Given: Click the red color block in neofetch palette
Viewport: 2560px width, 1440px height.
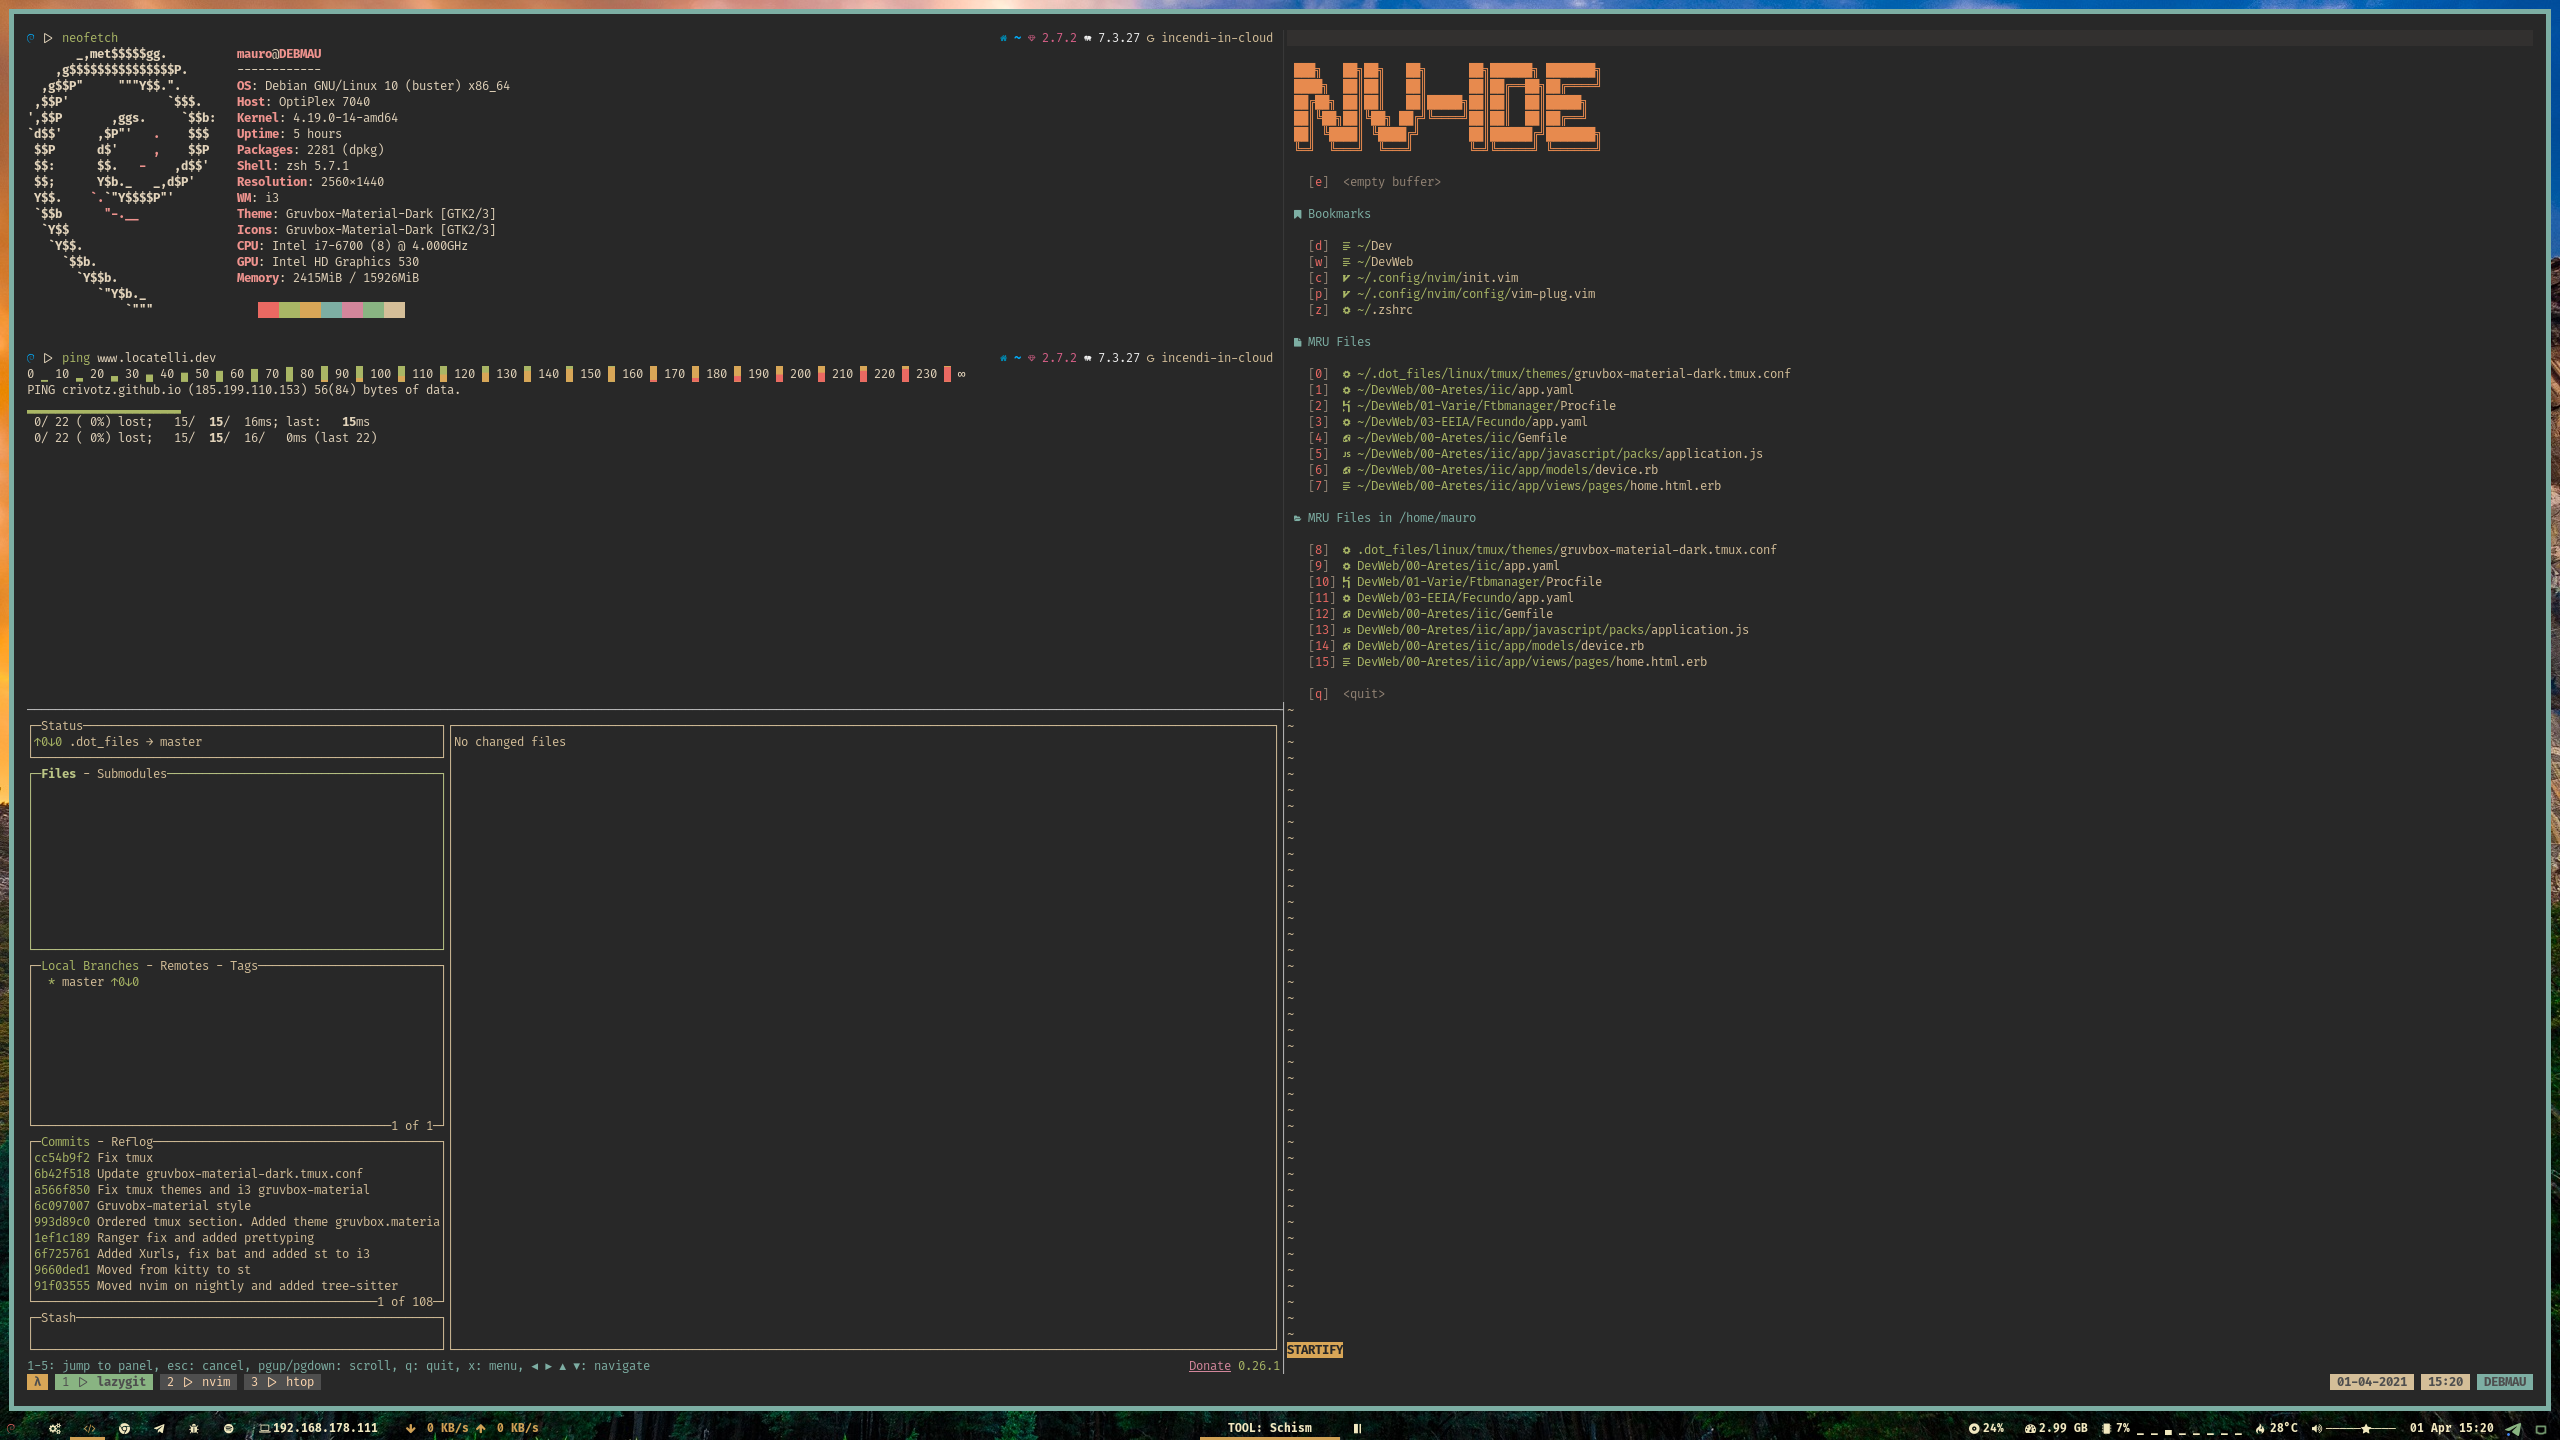Looking at the screenshot, I should [268, 310].
